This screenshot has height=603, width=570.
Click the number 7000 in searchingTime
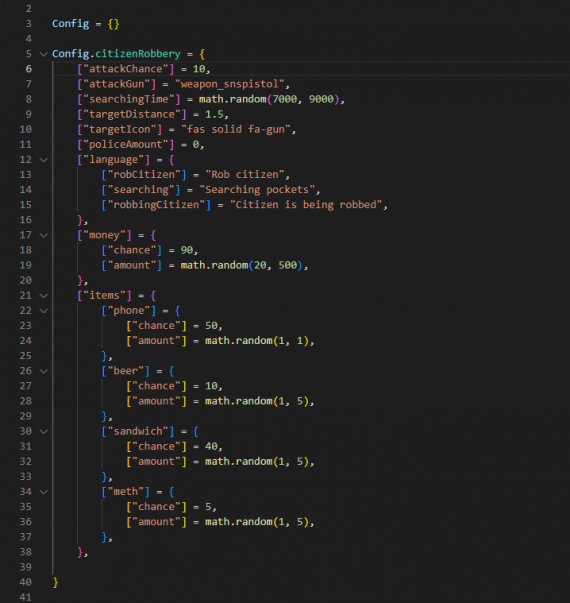click(x=285, y=99)
